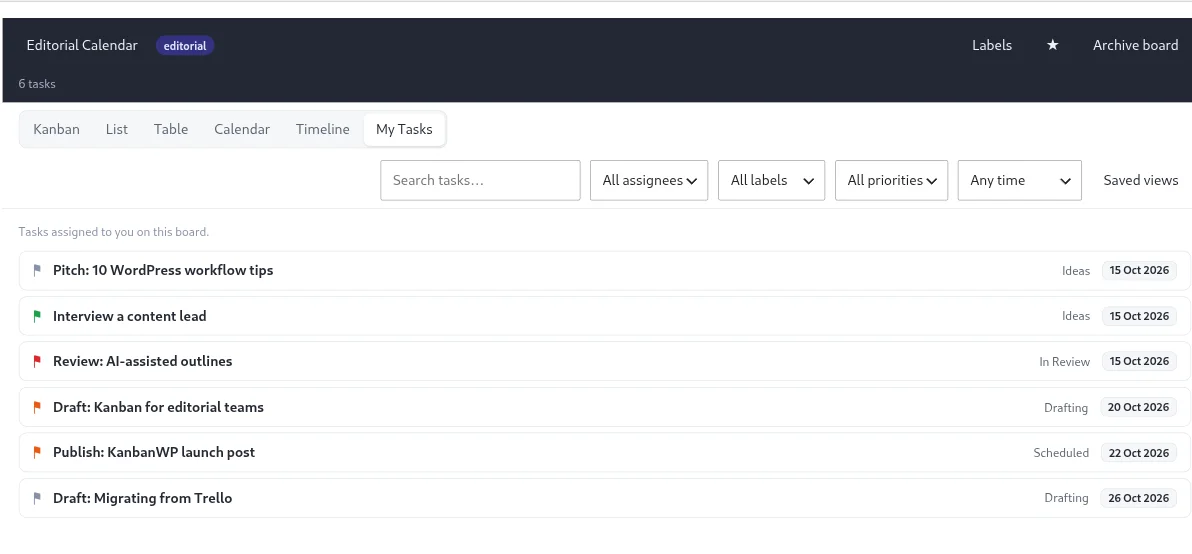Image resolution: width=1192 pixels, height=554 pixels.
Task: Open Saved views
Action: [1141, 180]
